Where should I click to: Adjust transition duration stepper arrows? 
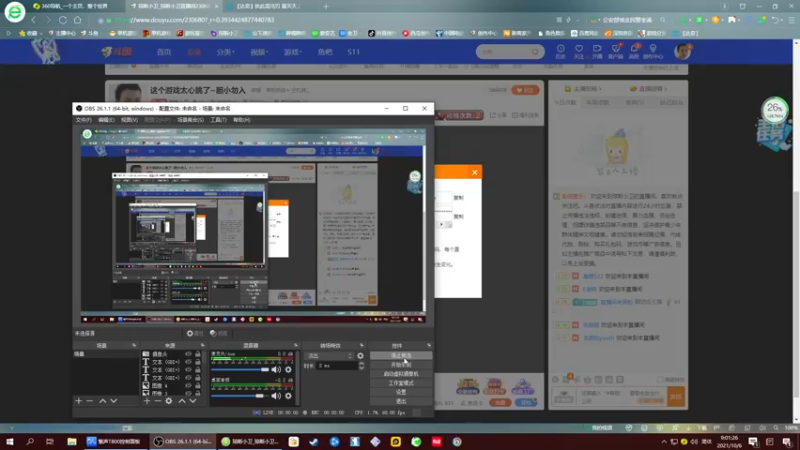tap(361, 365)
